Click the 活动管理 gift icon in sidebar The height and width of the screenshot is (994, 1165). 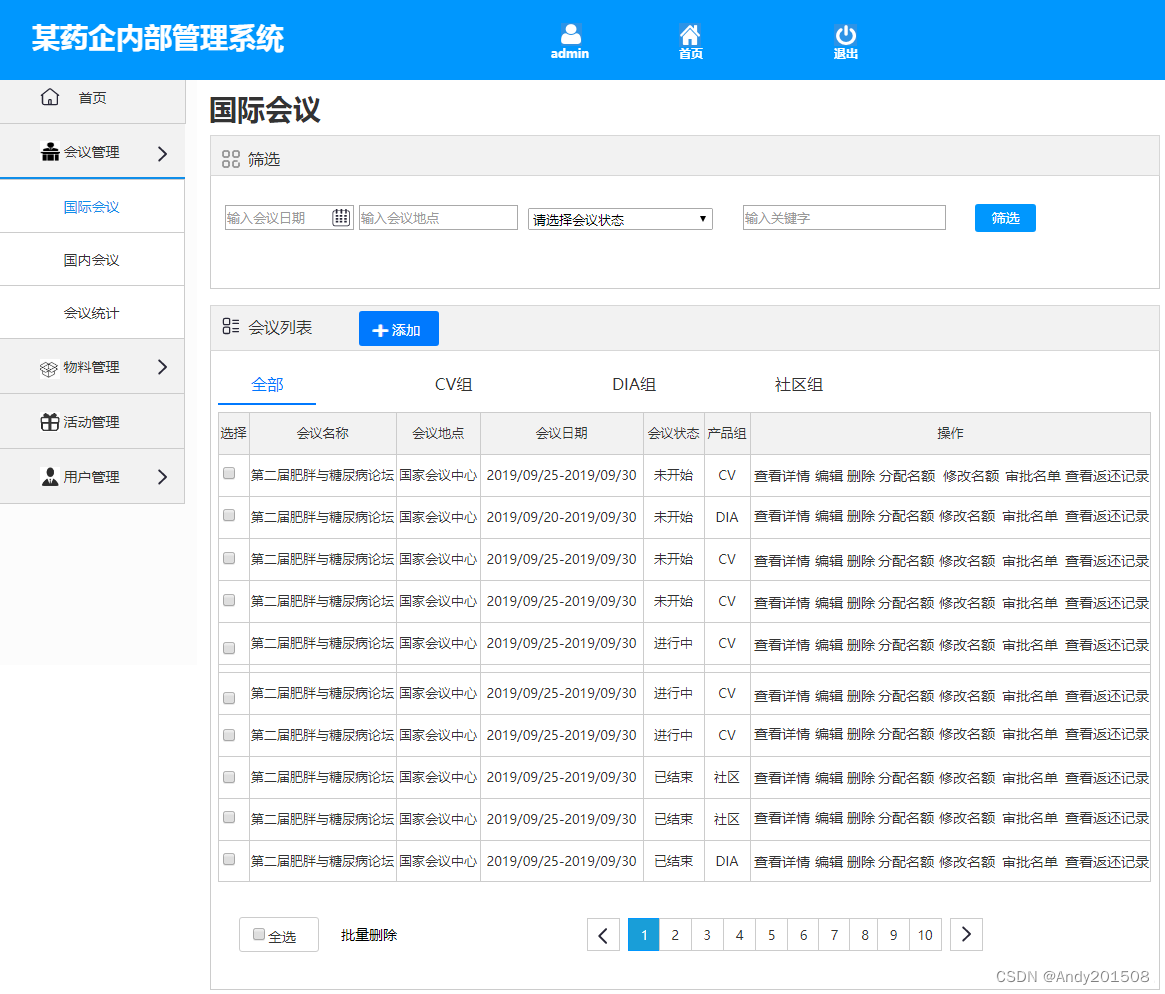point(48,421)
